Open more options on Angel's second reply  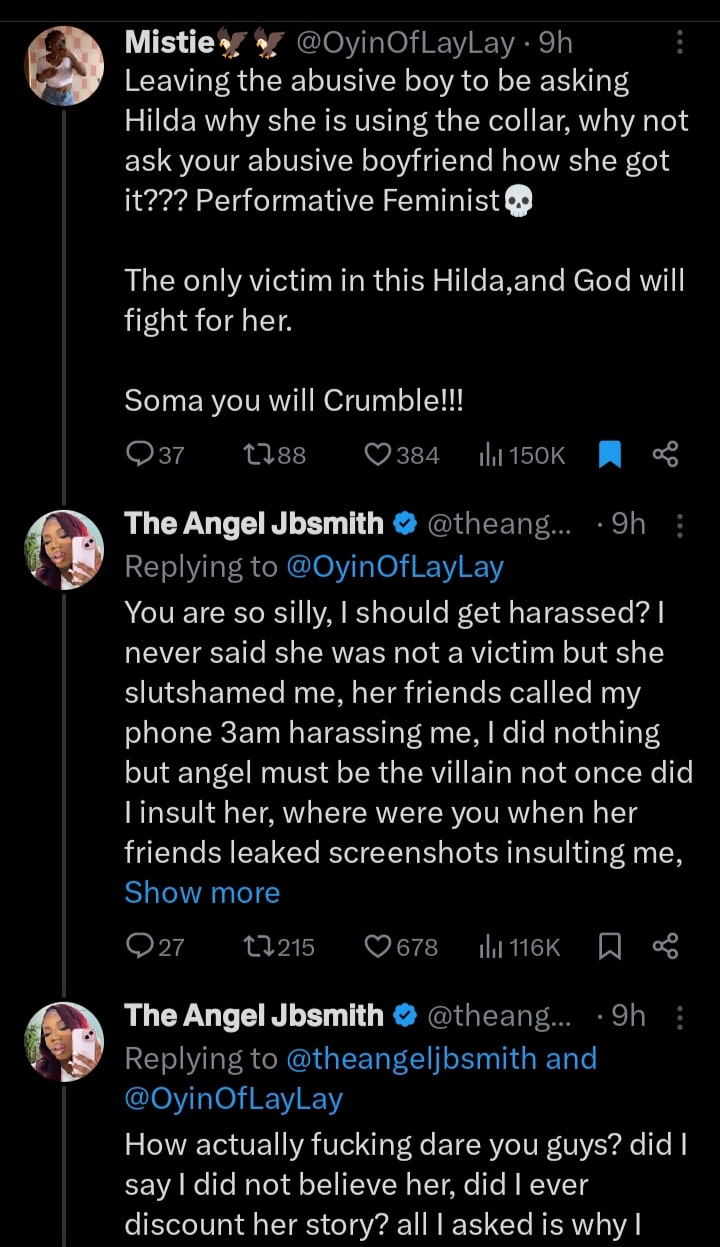coord(680,1016)
